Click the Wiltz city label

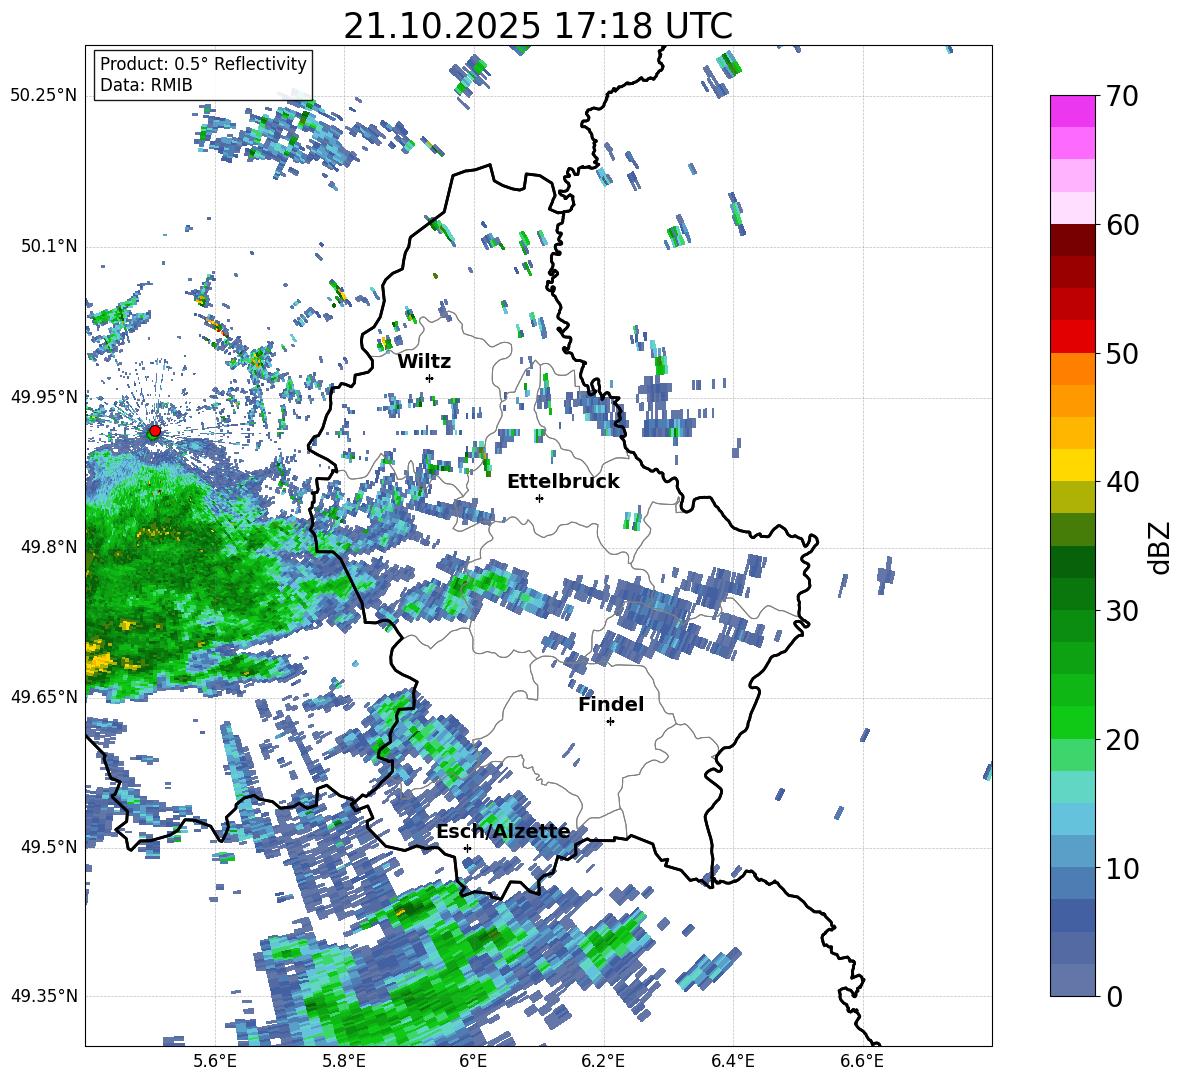(424, 361)
